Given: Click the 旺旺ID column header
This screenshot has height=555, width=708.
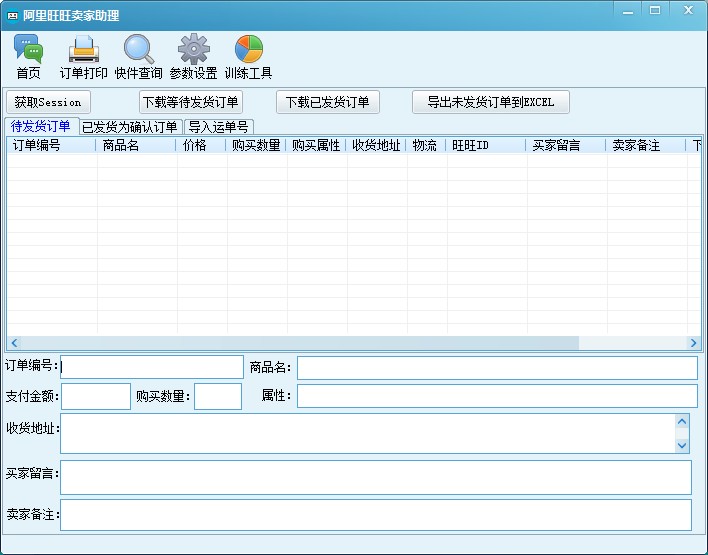Looking at the screenshot, I should tap(486, 145).
